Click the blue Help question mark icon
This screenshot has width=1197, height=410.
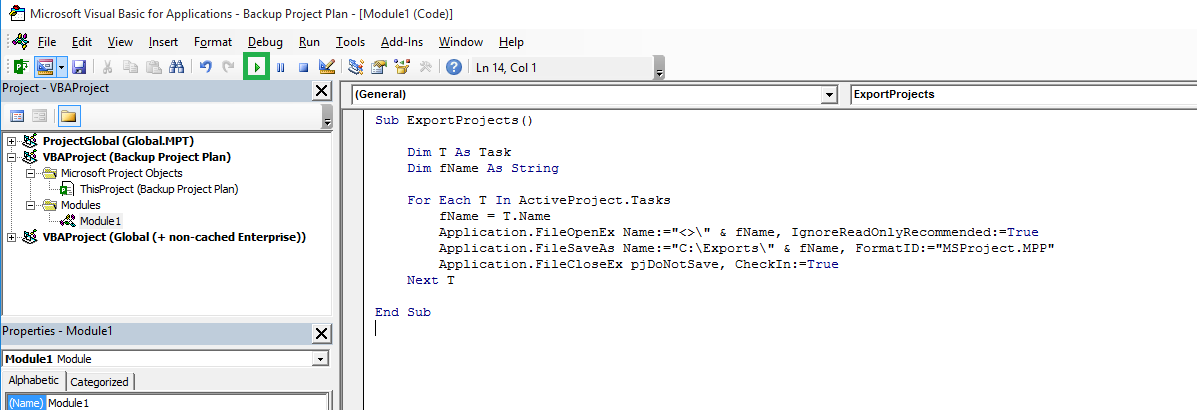click(454, 68)
